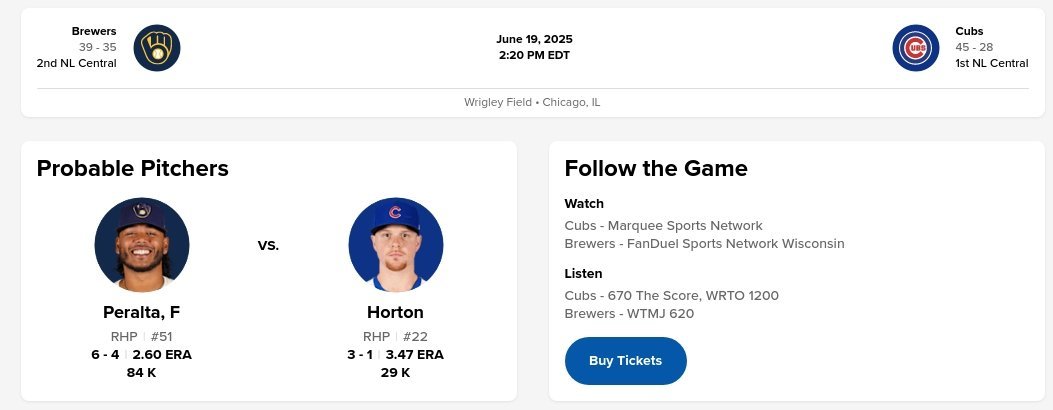Click the Cubs team logo
The height and width of the screenshot is (410, 1053).
point(915,47)
